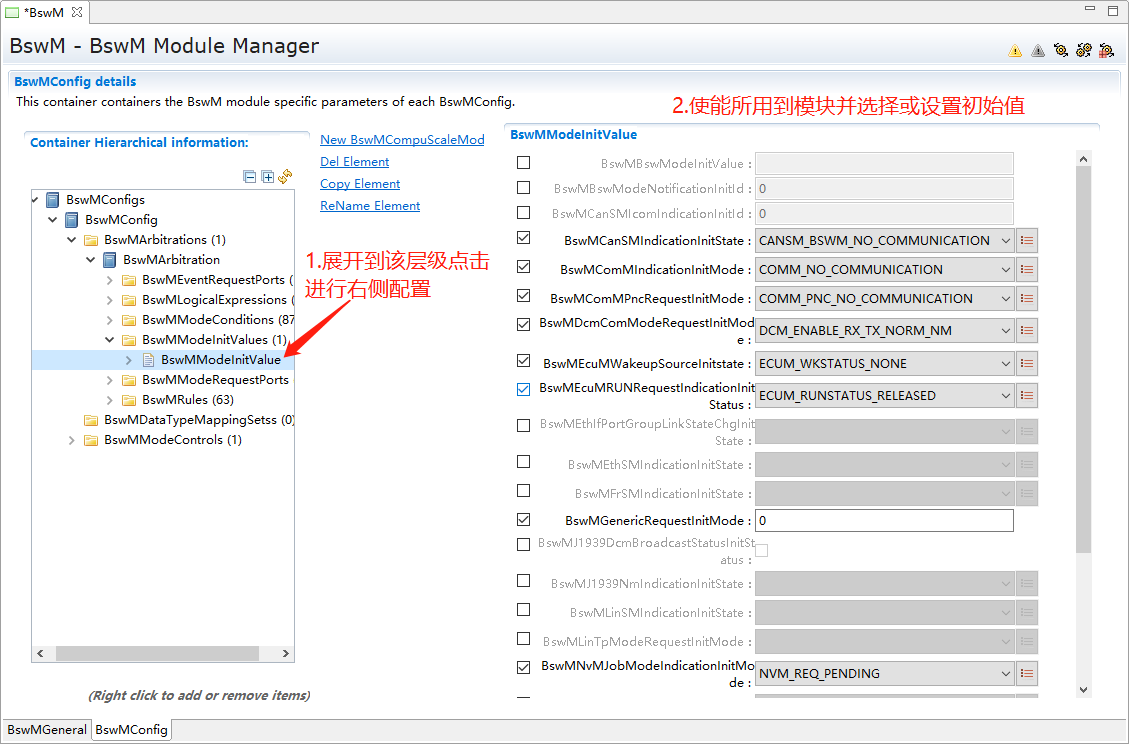Enable the BswMBswModeInitValue checkbox
The width and height of the screenshot is (1129, 744).
(524, 162)
